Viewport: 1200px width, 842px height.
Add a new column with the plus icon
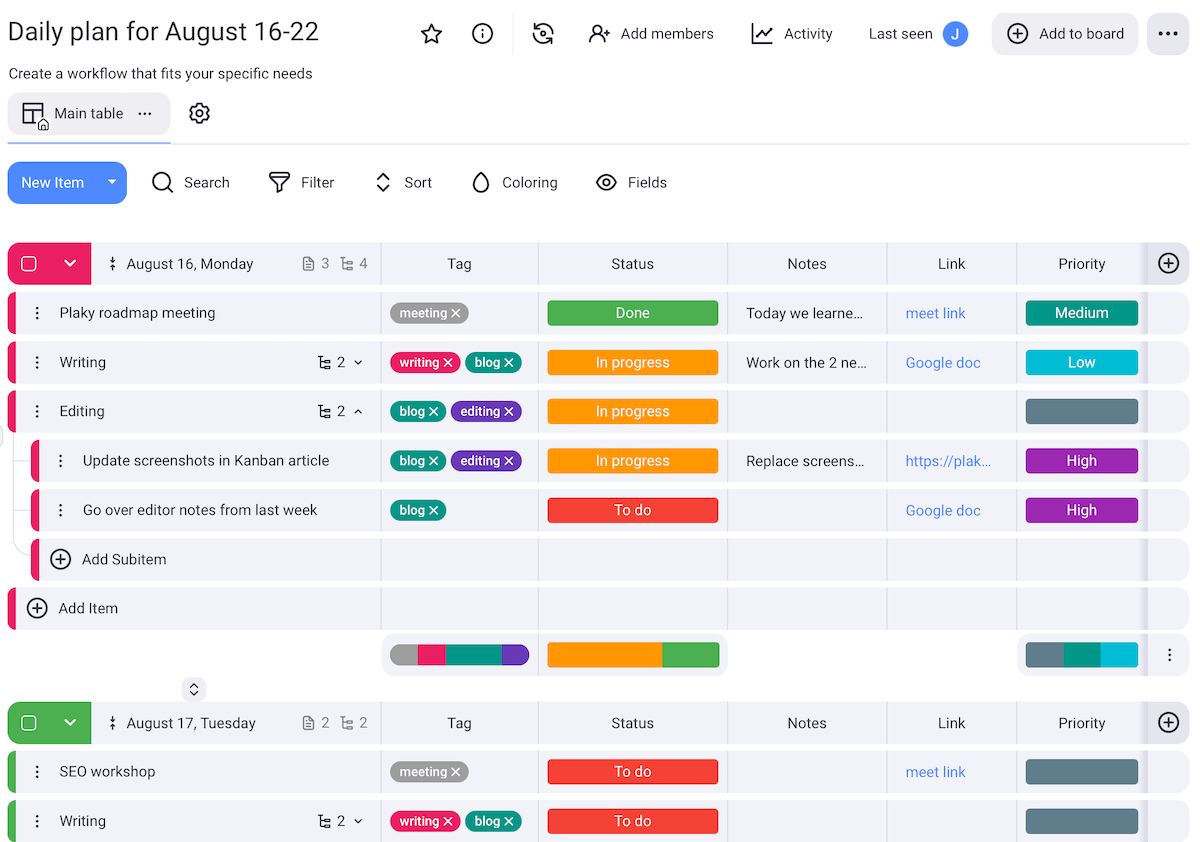(x=1168, y=263)
